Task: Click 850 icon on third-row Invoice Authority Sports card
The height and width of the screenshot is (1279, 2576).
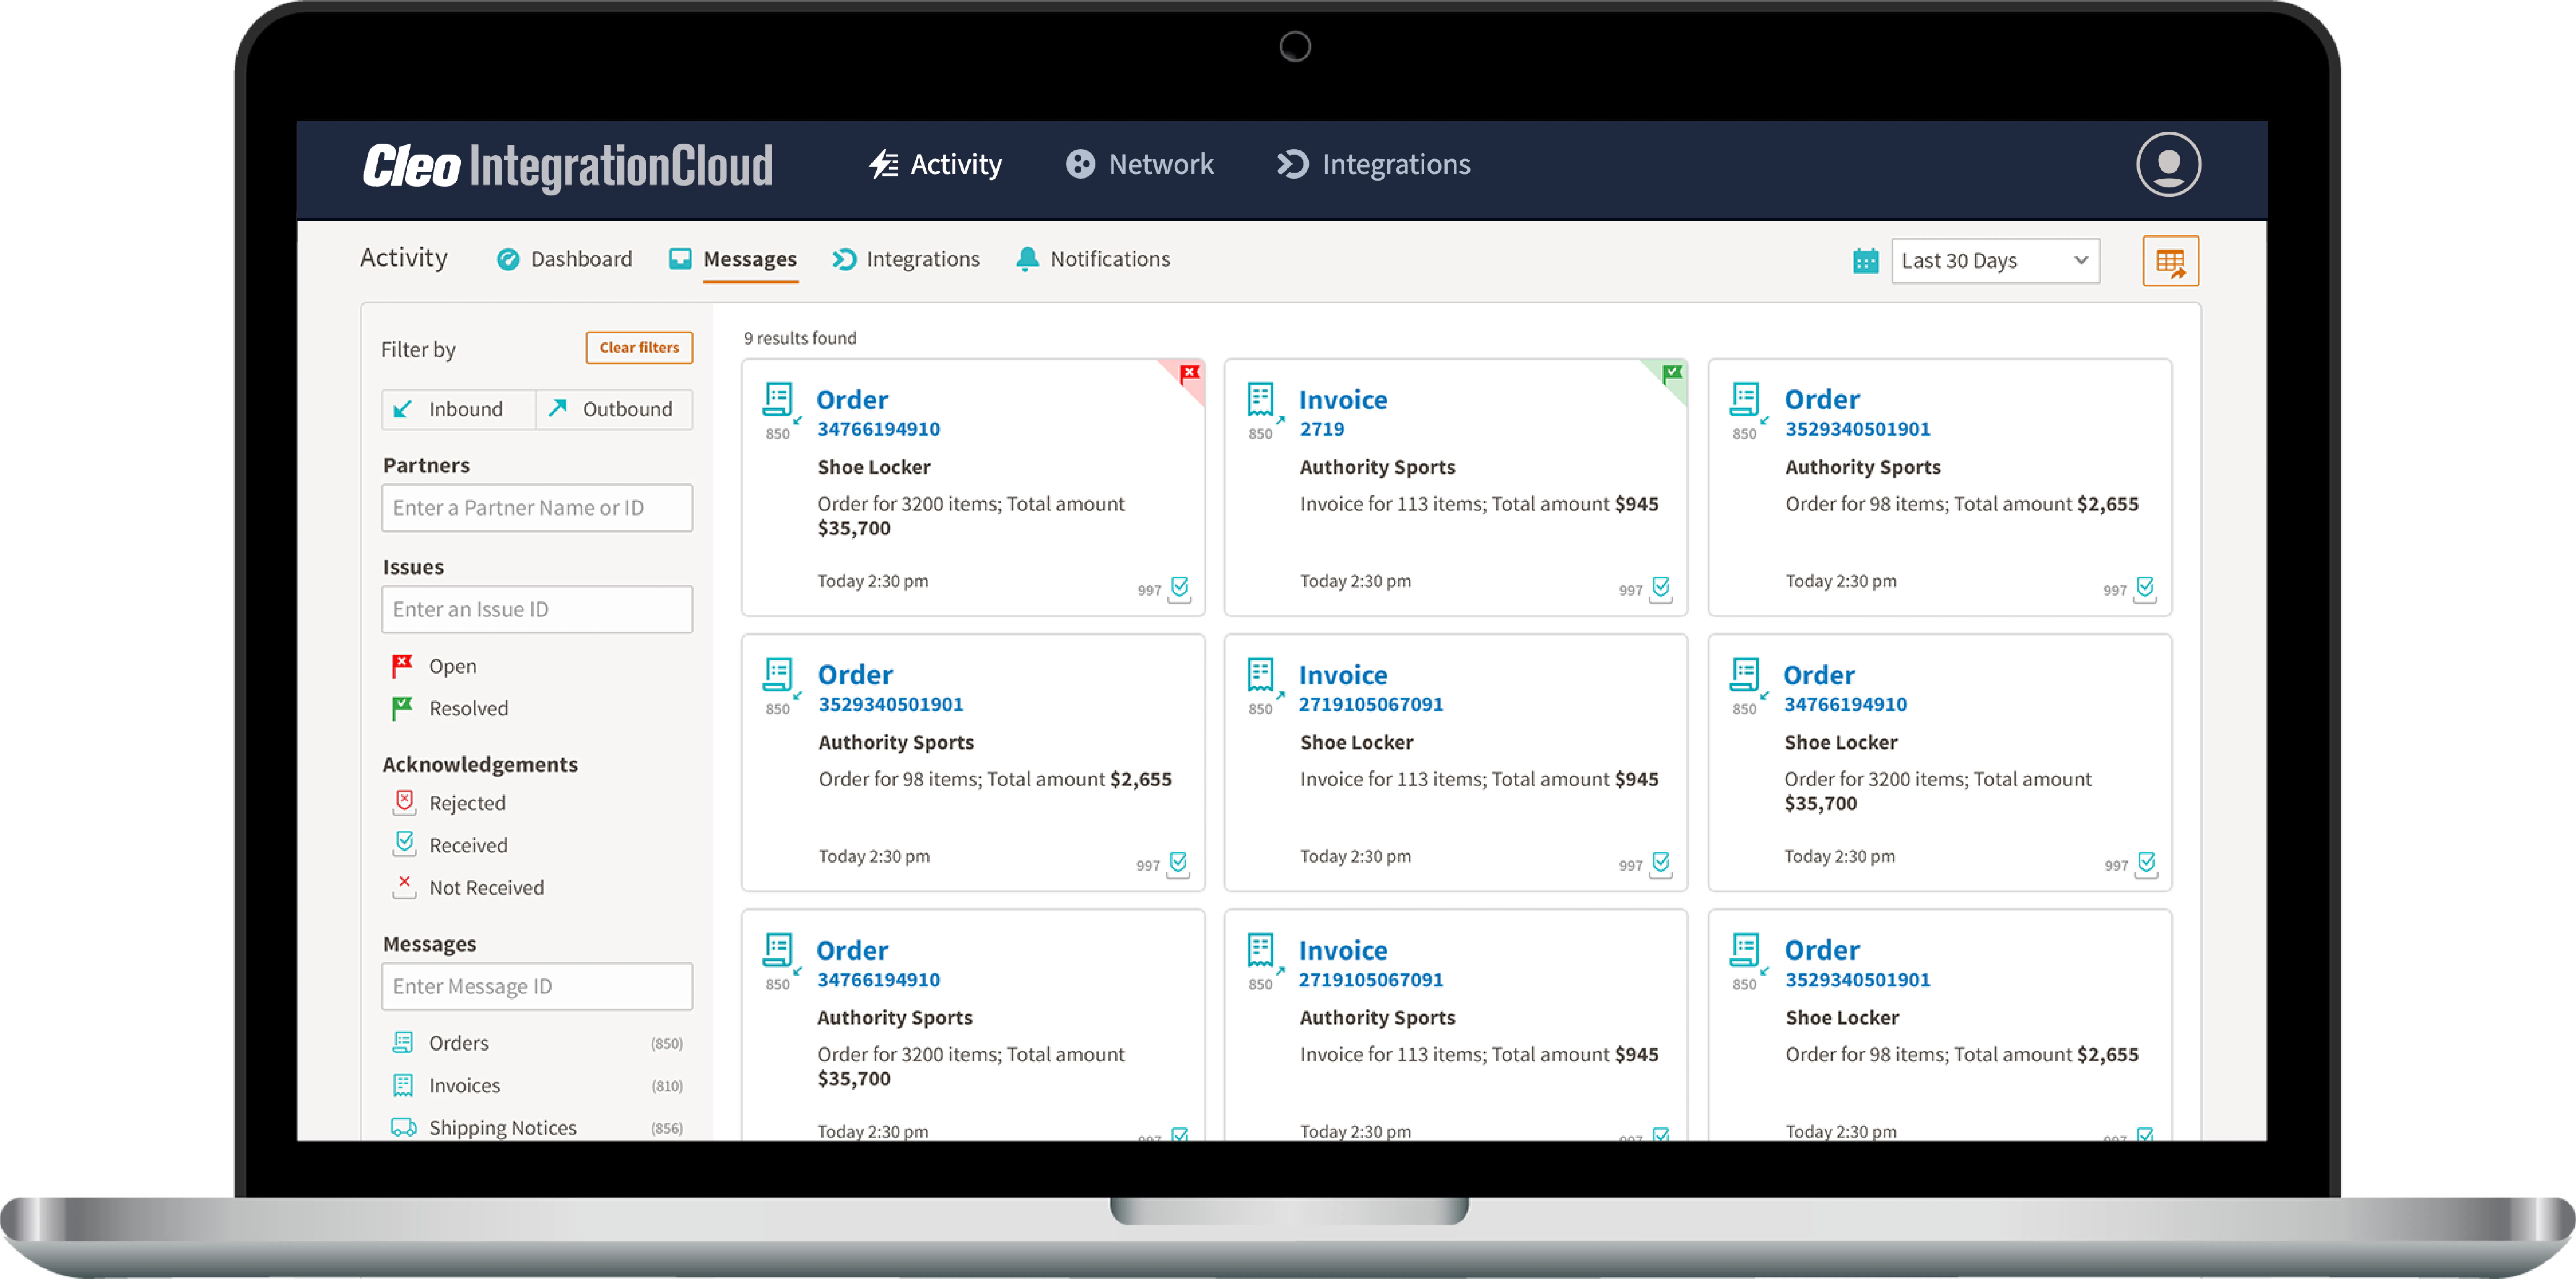Action: point(1261,950)
